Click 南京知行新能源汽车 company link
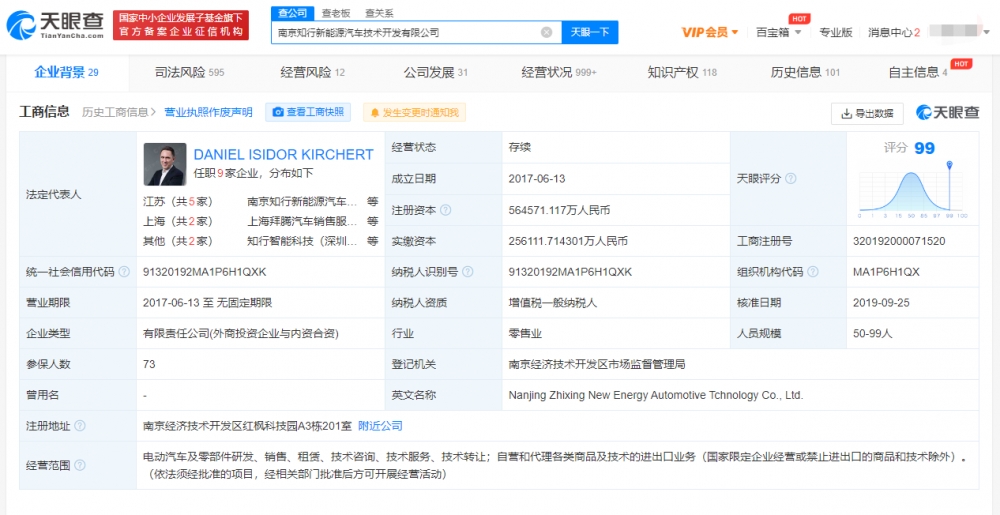The width and height of the screenshot is (1000, 515). pos(302,201)
